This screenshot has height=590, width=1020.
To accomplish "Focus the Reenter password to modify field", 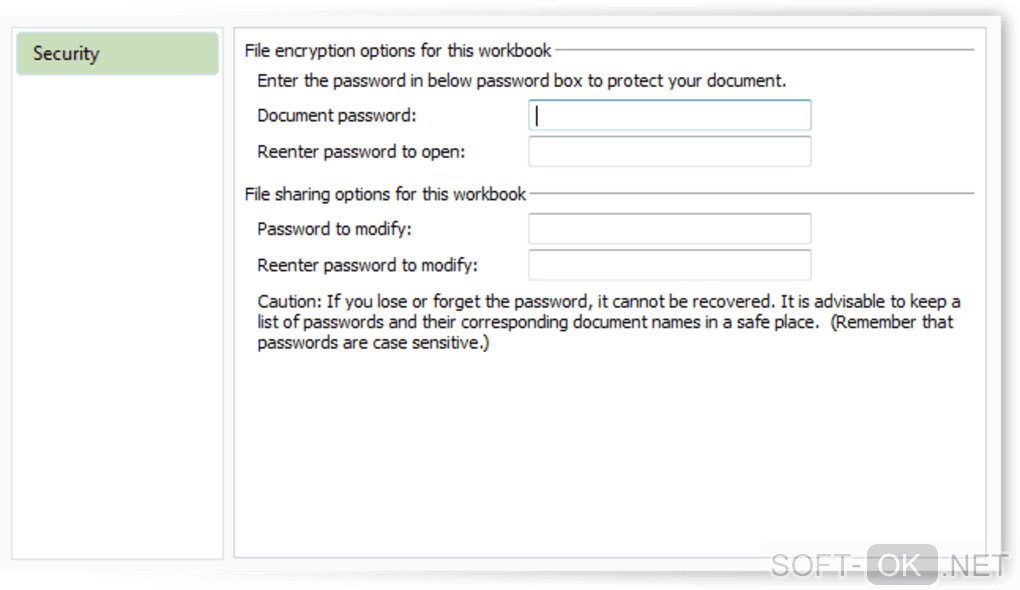I will coord(669,265).
